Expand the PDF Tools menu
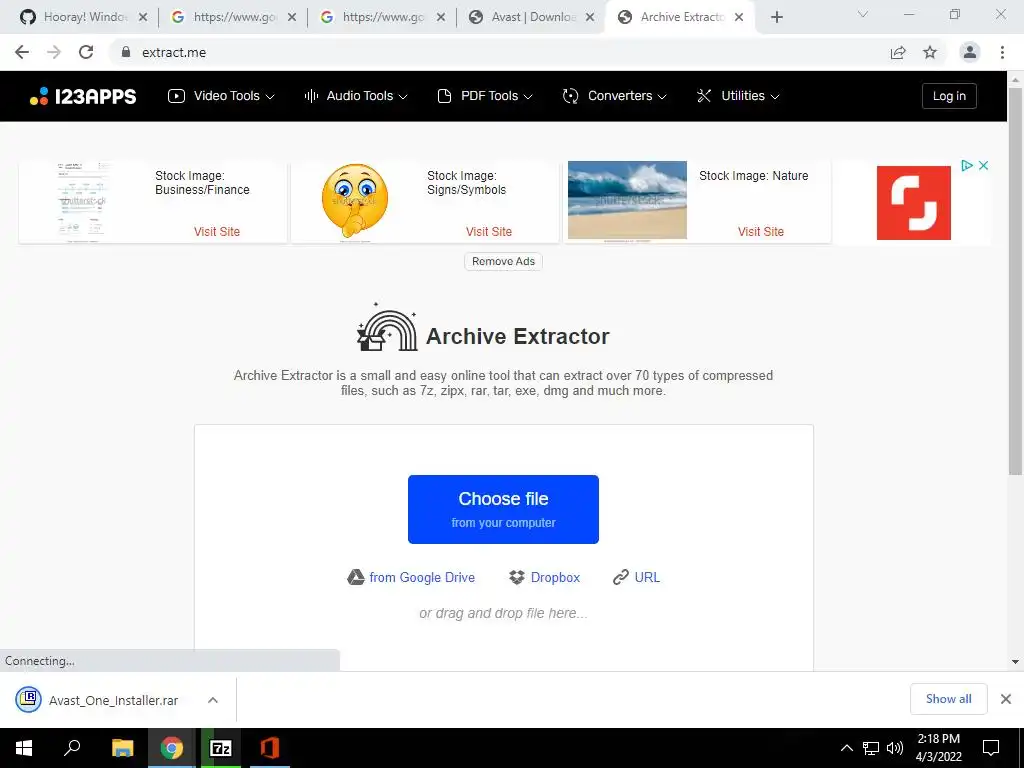The width and height of the screenshot is (1024, 768). pos(485,96)
